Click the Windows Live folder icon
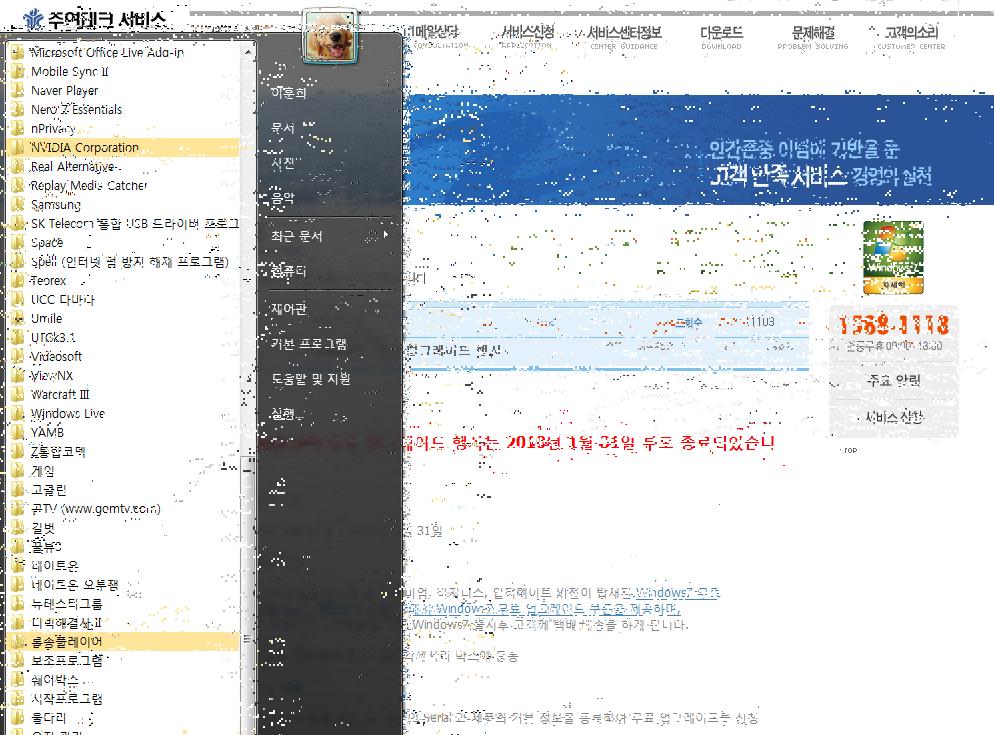Screen dimensions: 994x735 tap(18, 413)
